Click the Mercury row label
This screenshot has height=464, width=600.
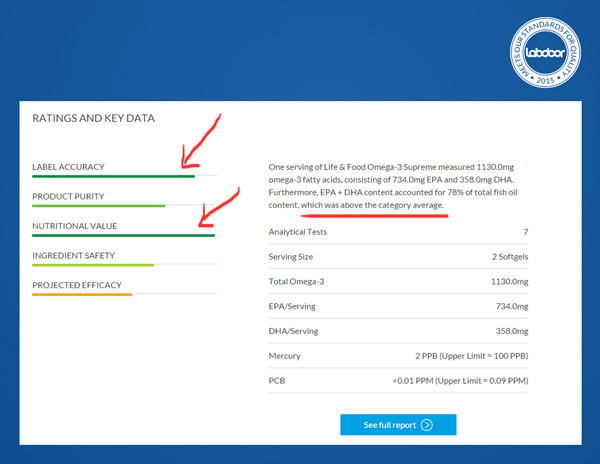click(x=284, y=356)
